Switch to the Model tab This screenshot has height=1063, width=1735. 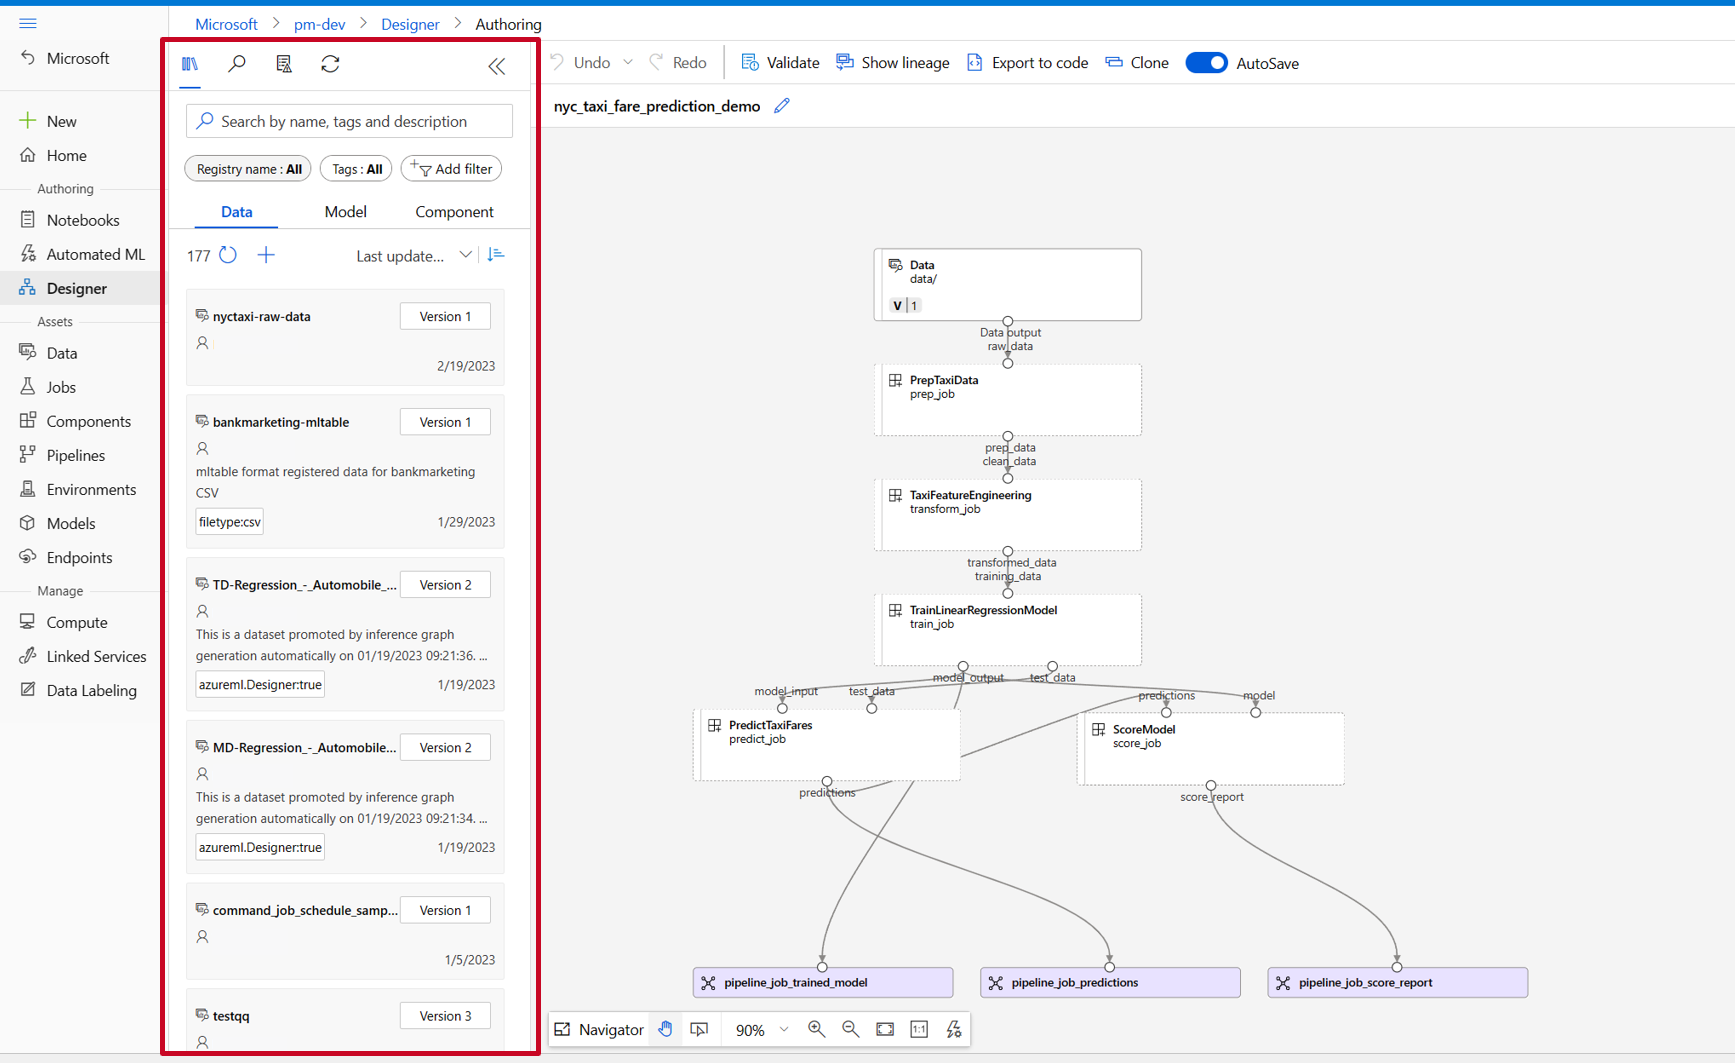[345, 212]
